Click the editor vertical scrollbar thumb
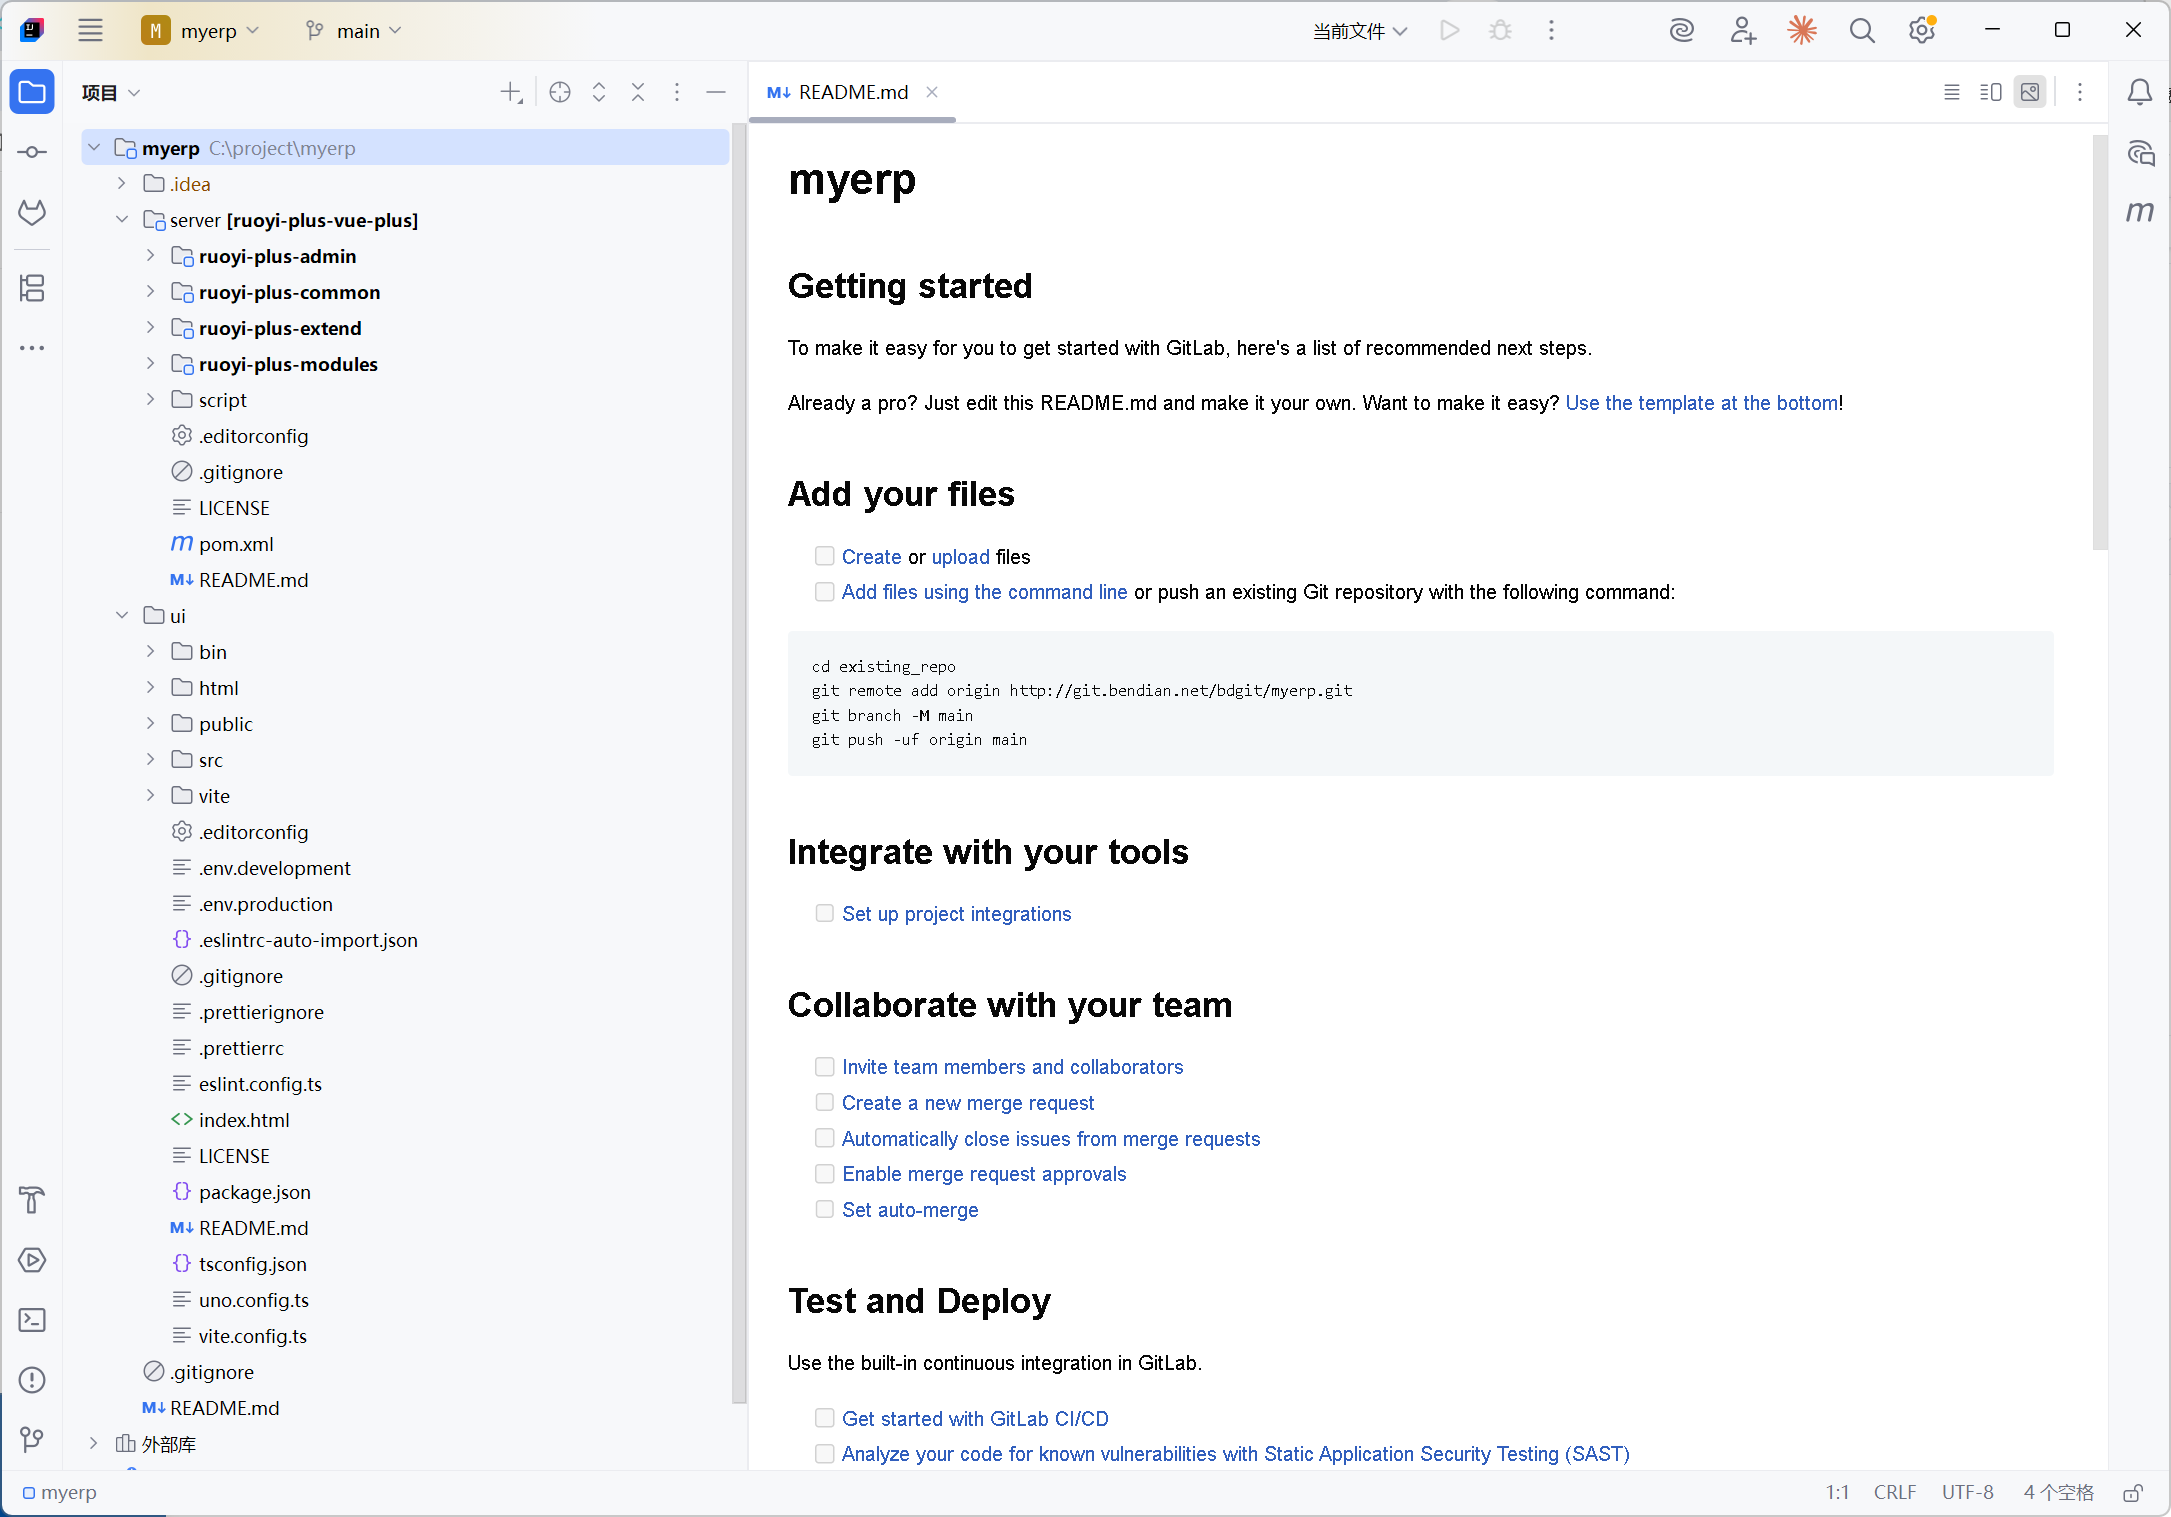The width and height of the screenshot is (2171, 1517). [x=2099, y=340]
